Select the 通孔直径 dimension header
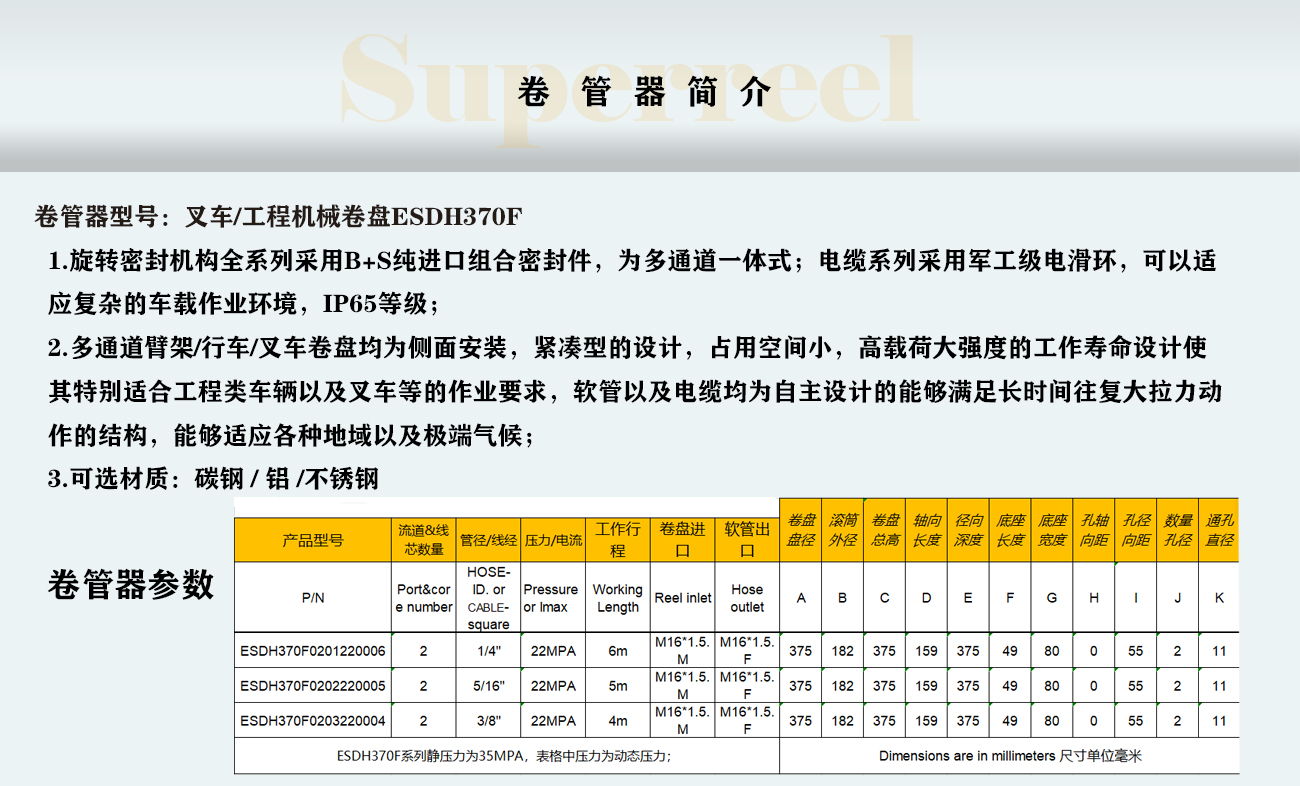The width and height of the screenshot is (1300, 786). point(1218,530)
